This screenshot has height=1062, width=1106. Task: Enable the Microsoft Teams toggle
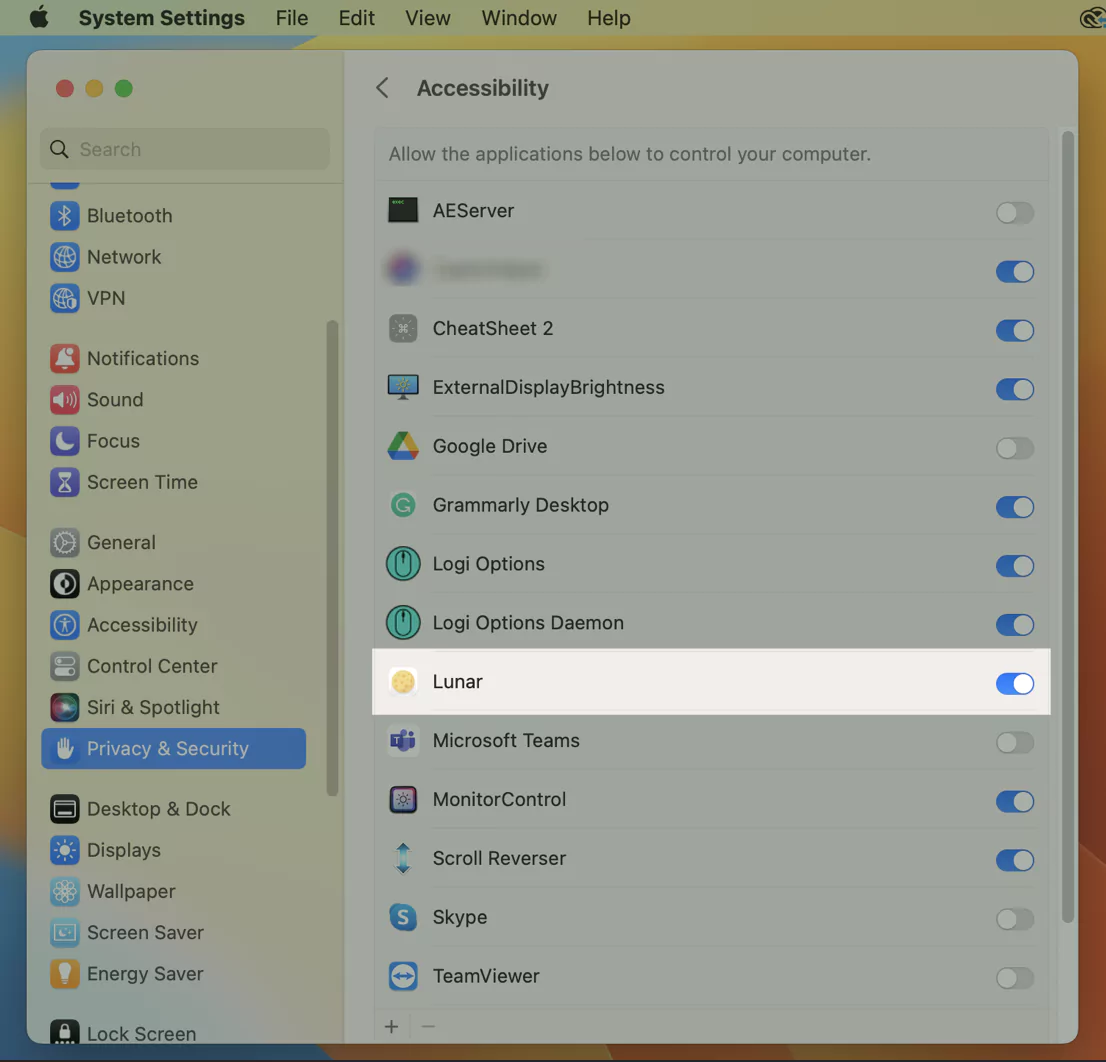1014,743
